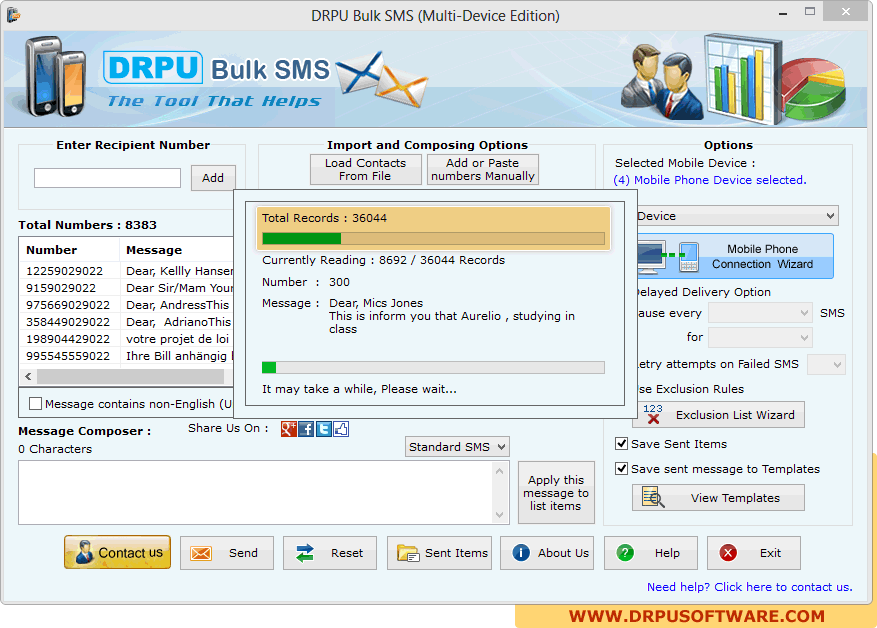This screenshot has width=877, height=628.
Task: Select row with number 975669029022
Action: point(126,305)
